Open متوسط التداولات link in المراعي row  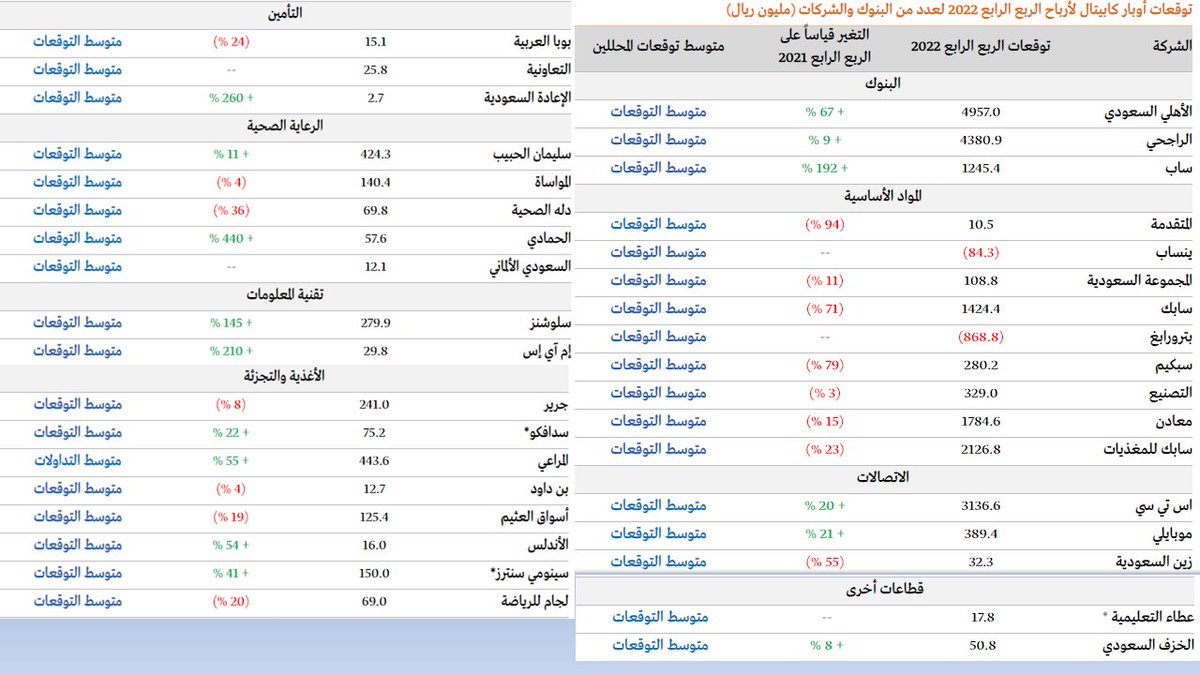[77, 461]
